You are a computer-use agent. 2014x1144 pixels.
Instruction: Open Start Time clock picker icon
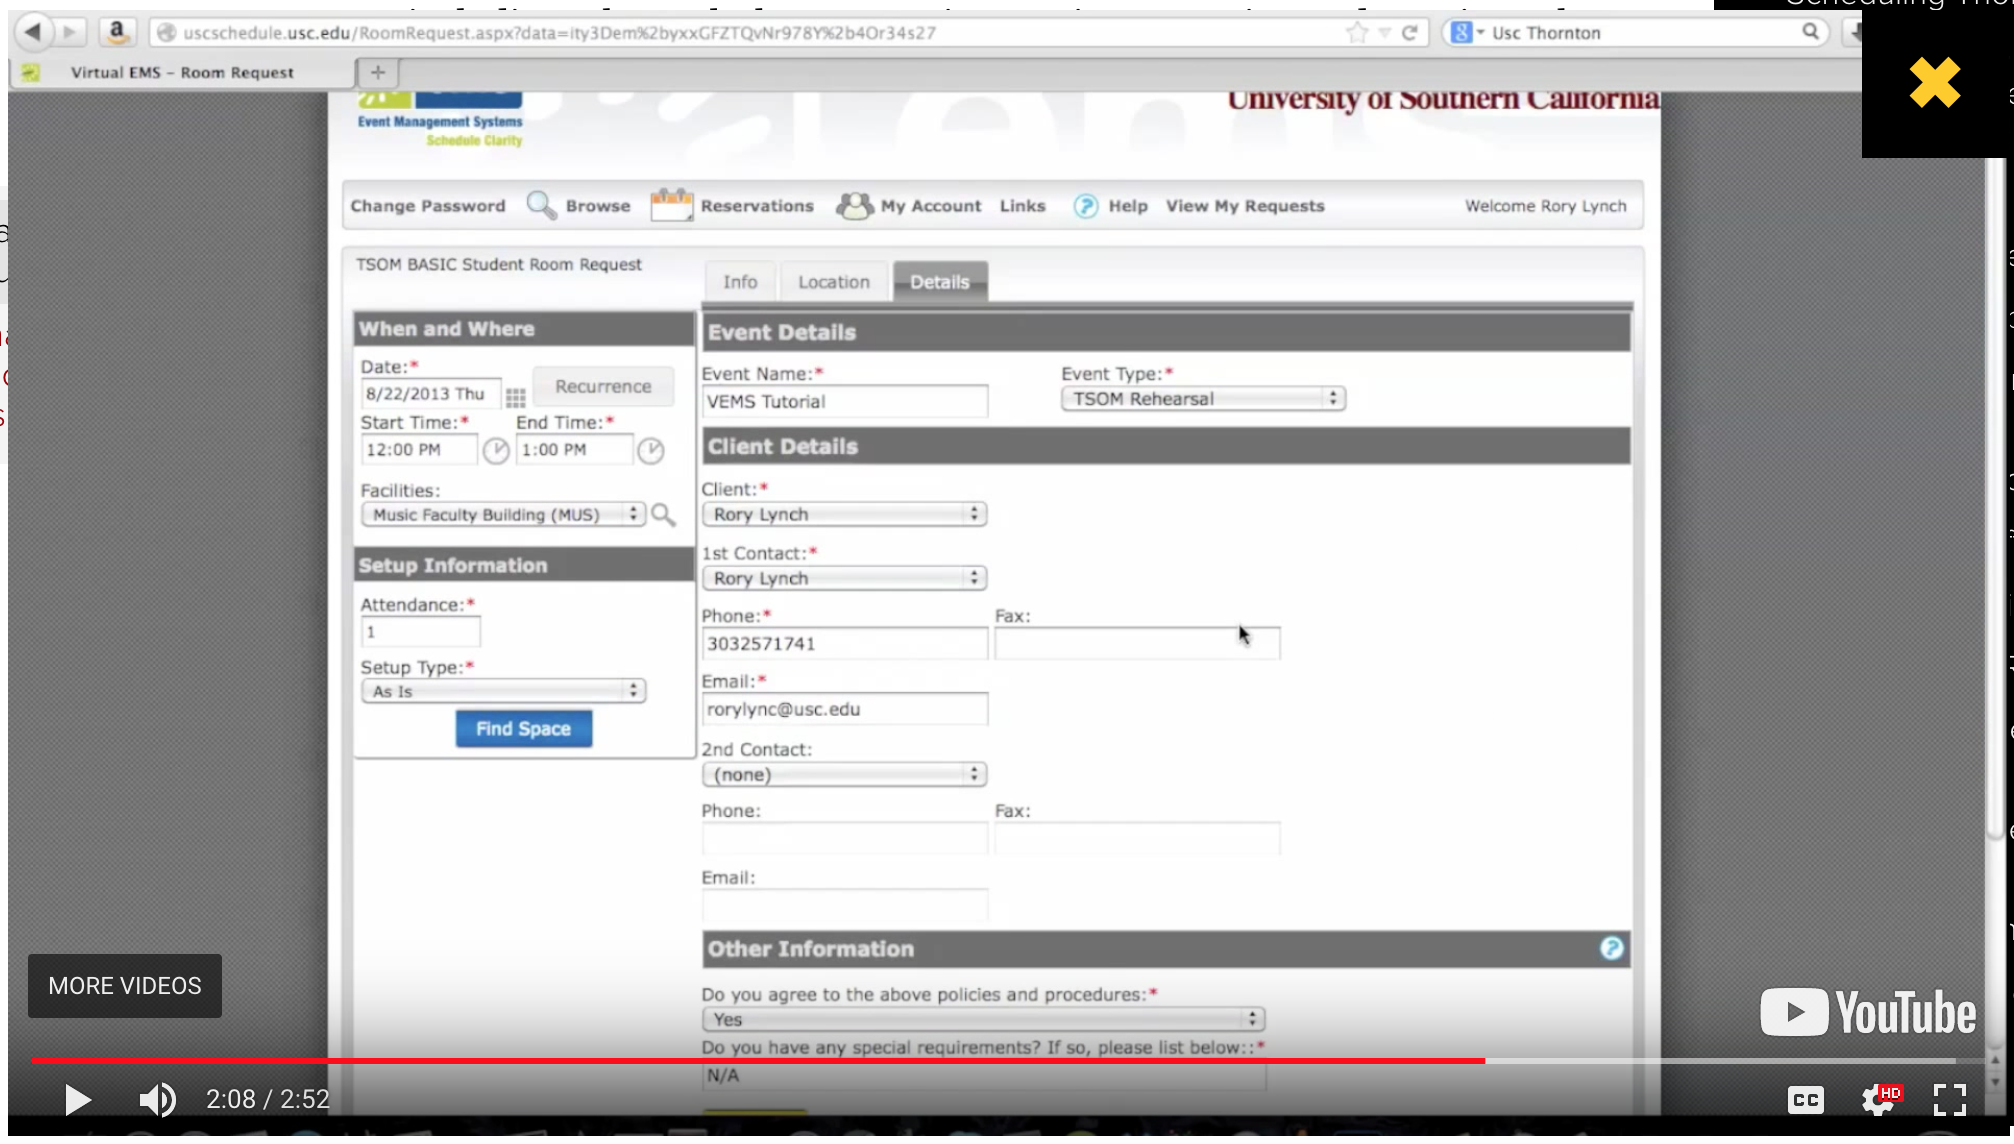(x=496, y=451)
